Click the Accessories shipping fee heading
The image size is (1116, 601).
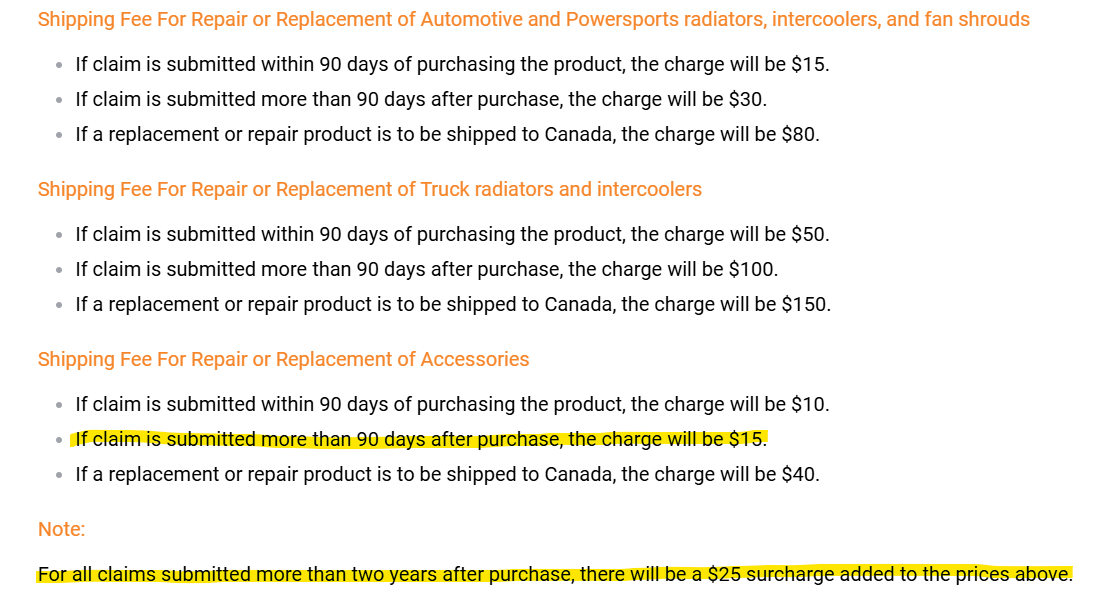tap(283, 359)
